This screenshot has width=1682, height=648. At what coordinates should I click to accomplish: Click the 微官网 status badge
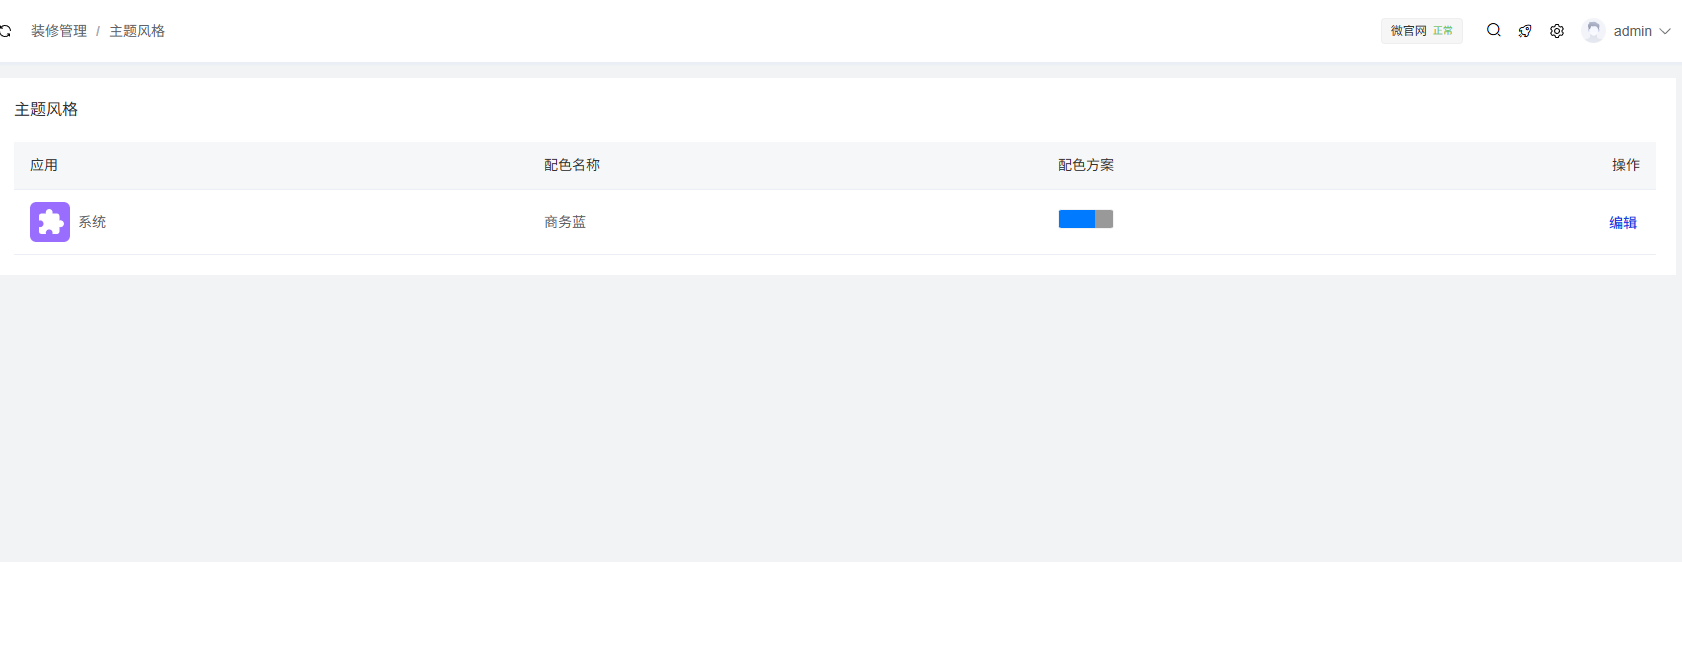point(1421,31)
